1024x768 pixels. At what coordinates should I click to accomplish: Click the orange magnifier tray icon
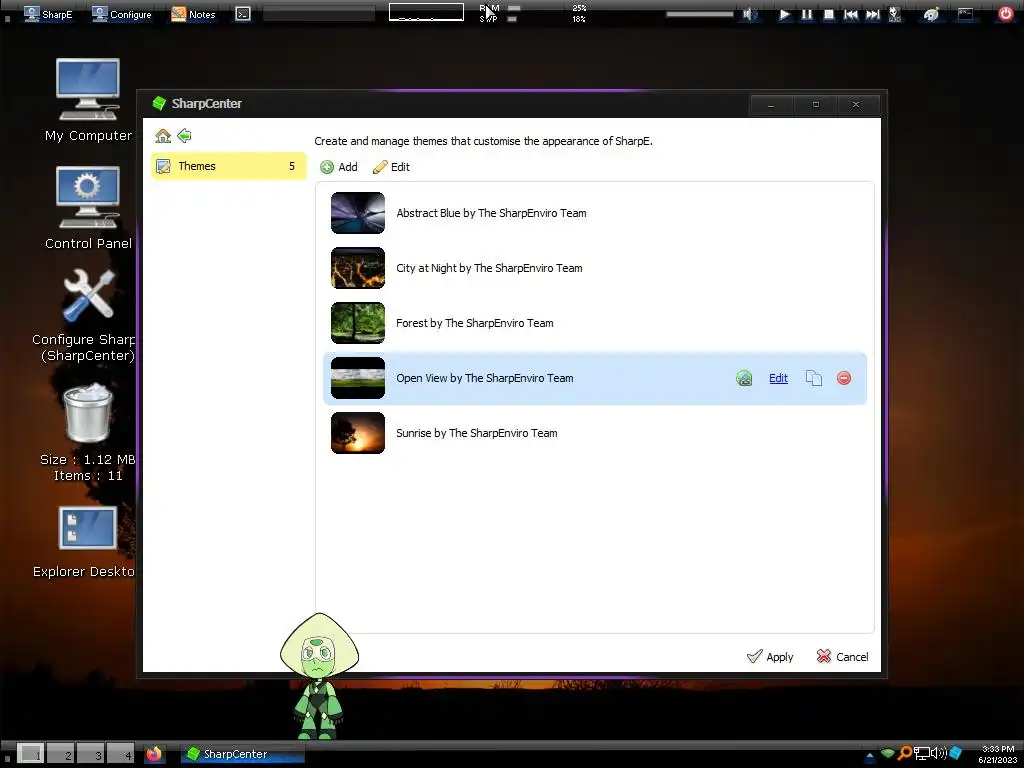[x=904, y=754]
